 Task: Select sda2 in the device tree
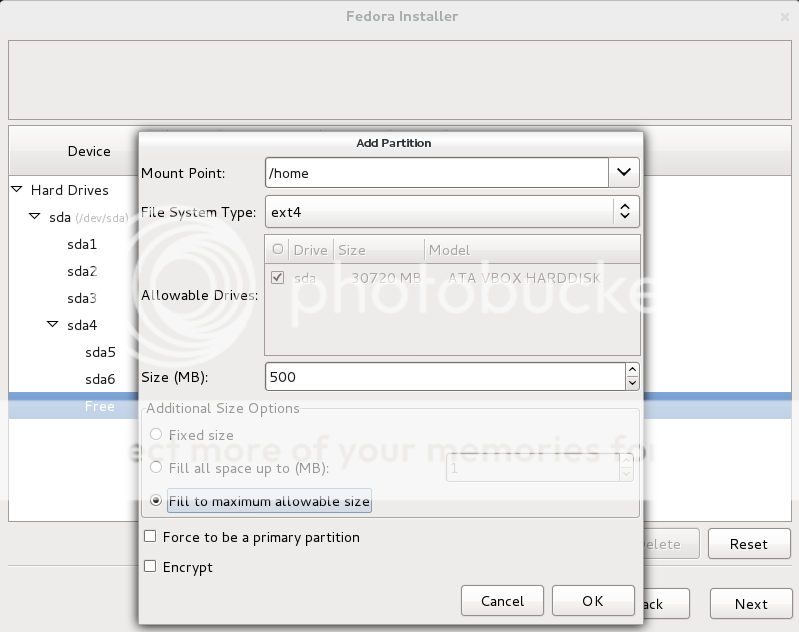point(82,271)
